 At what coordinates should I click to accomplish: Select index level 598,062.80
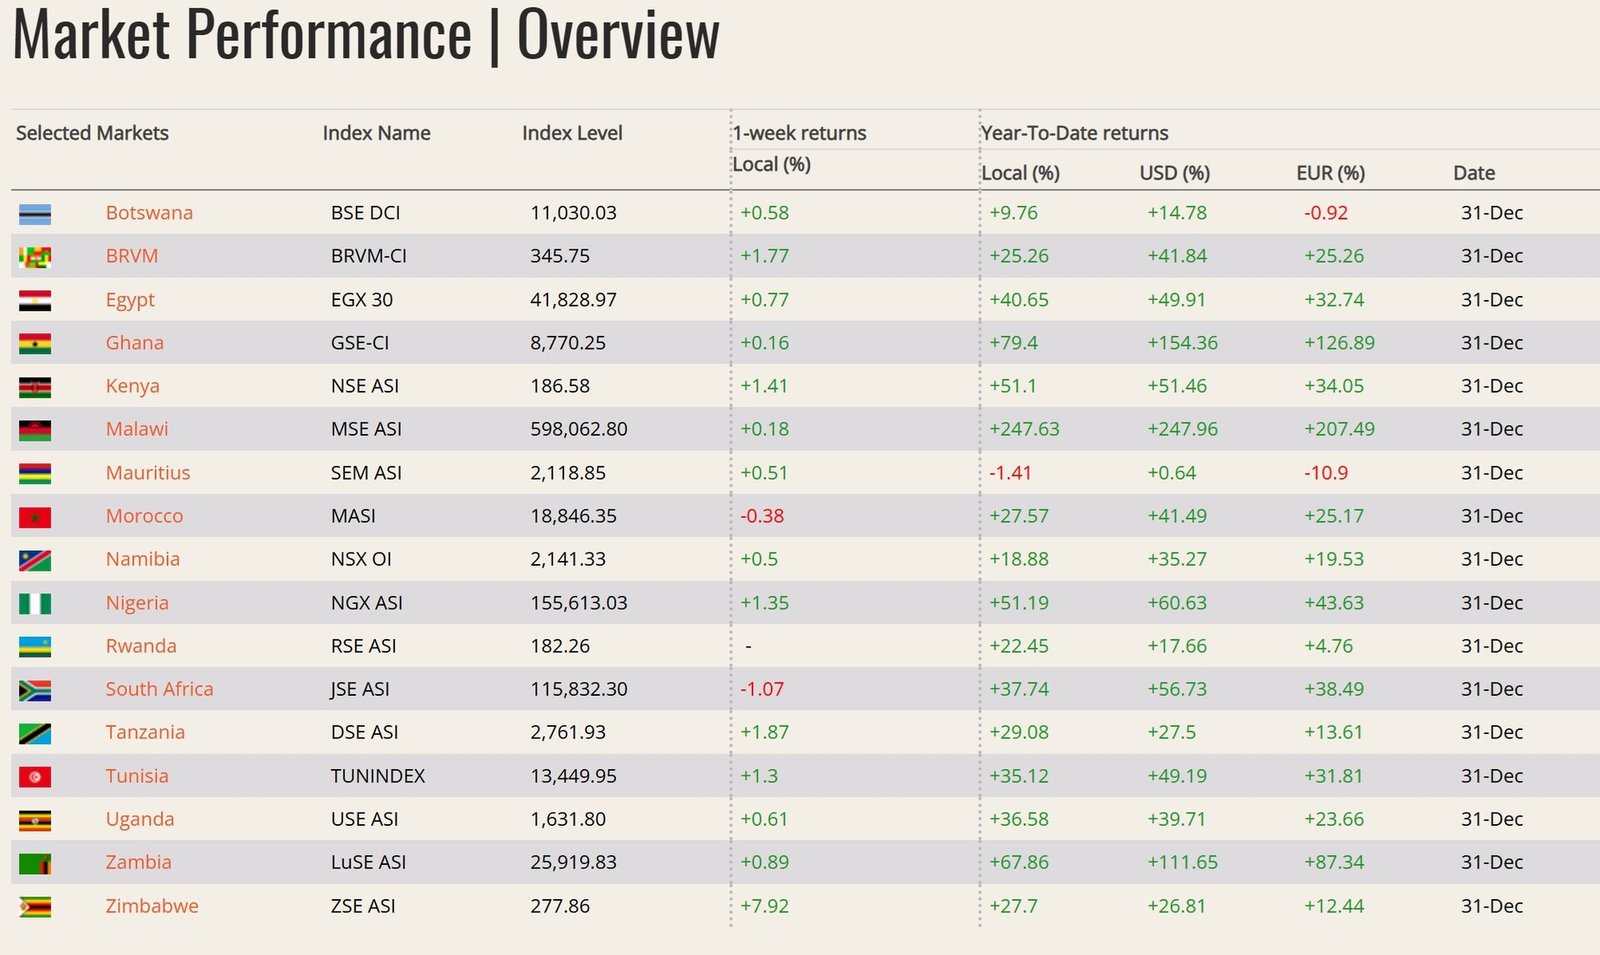point(579,428)
